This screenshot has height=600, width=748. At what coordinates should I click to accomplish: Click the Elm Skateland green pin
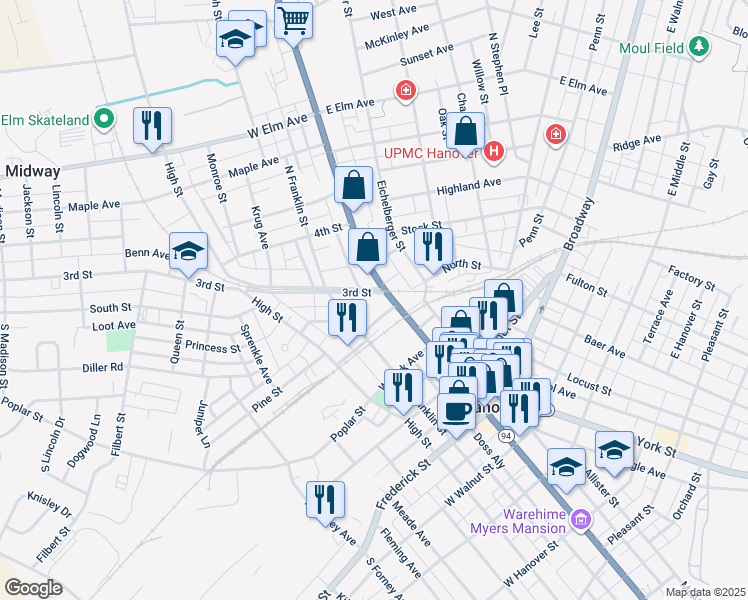[103, 120]
